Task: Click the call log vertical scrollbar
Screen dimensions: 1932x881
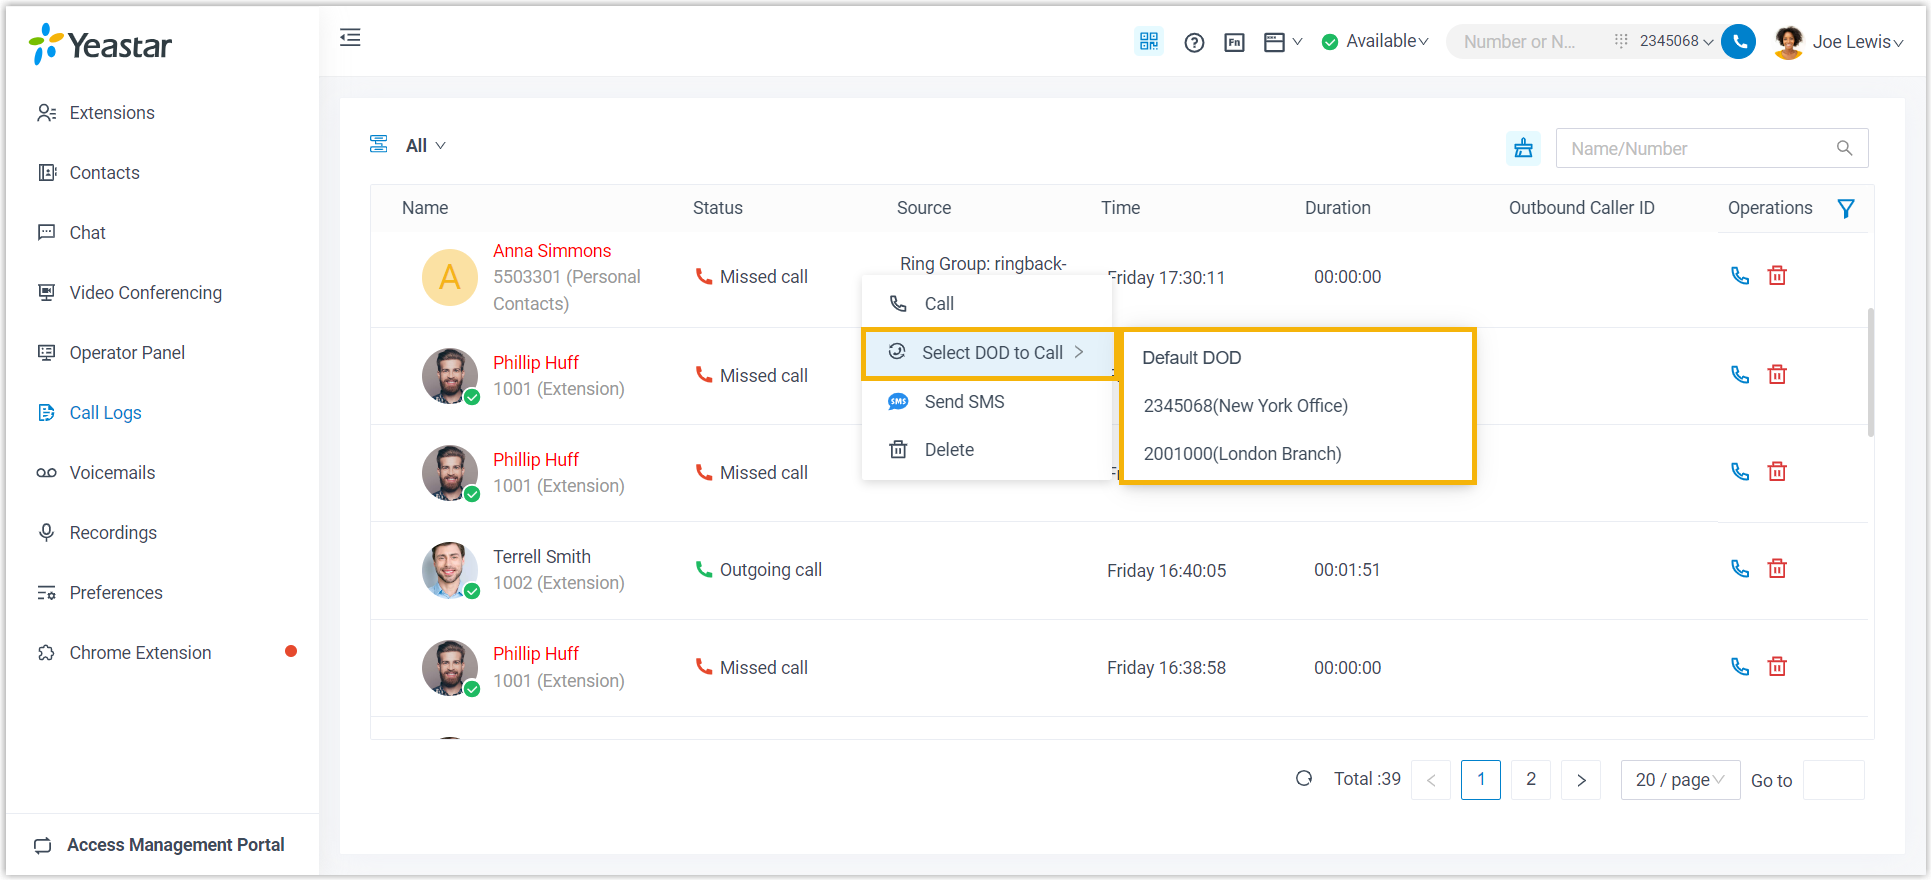Action: coord(1870,373)
